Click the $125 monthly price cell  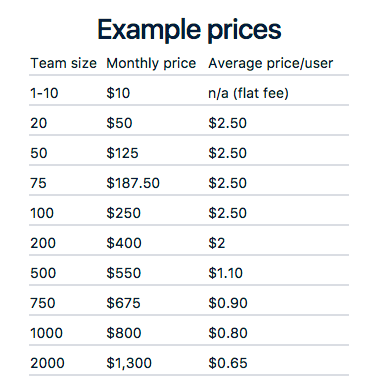tap(122, 153)
